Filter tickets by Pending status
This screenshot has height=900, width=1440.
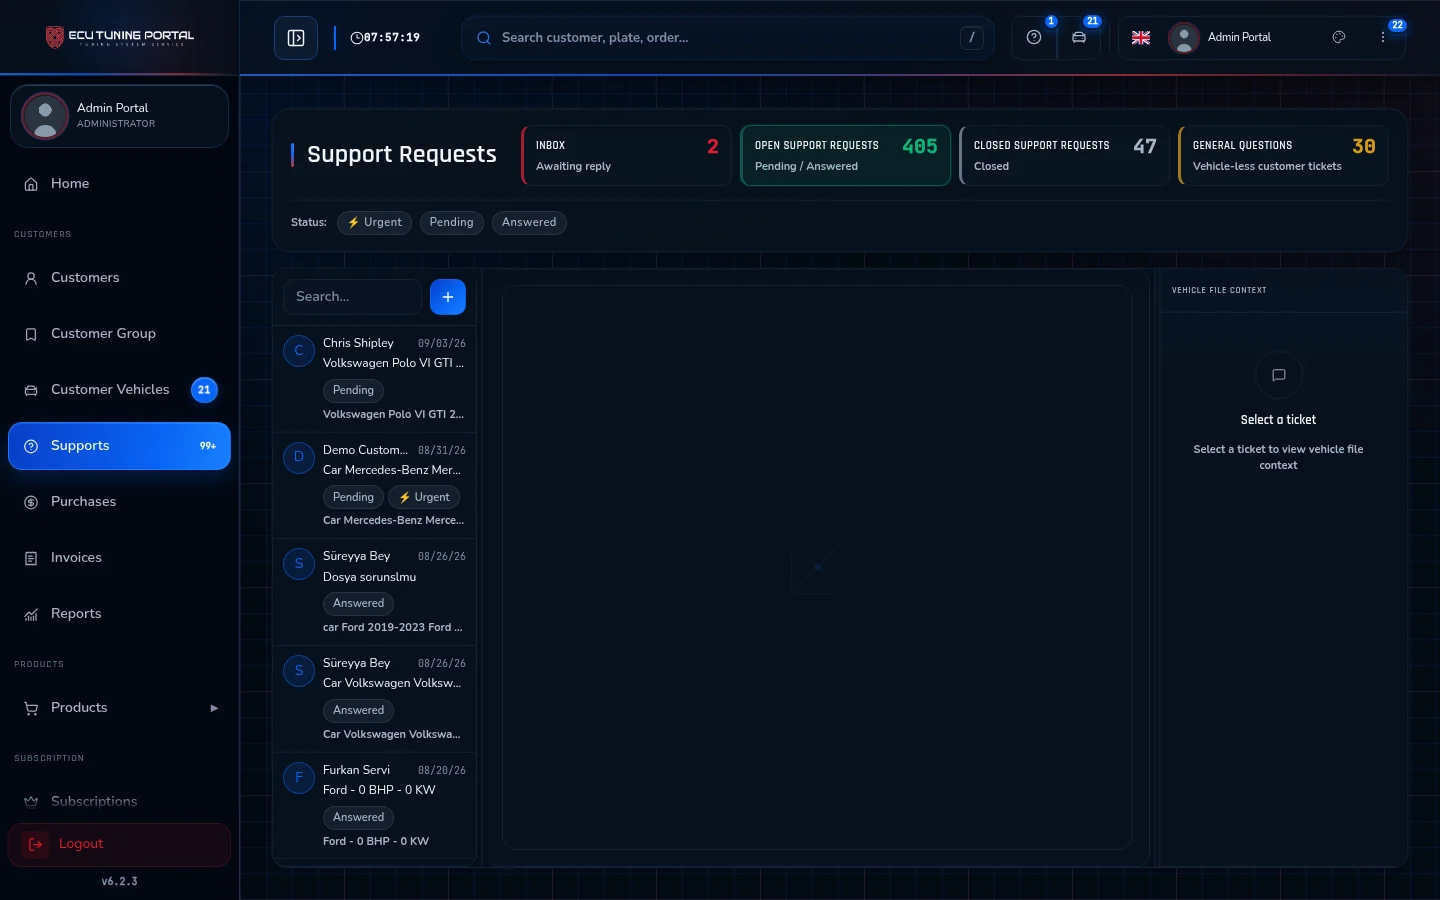coord(451,223)
